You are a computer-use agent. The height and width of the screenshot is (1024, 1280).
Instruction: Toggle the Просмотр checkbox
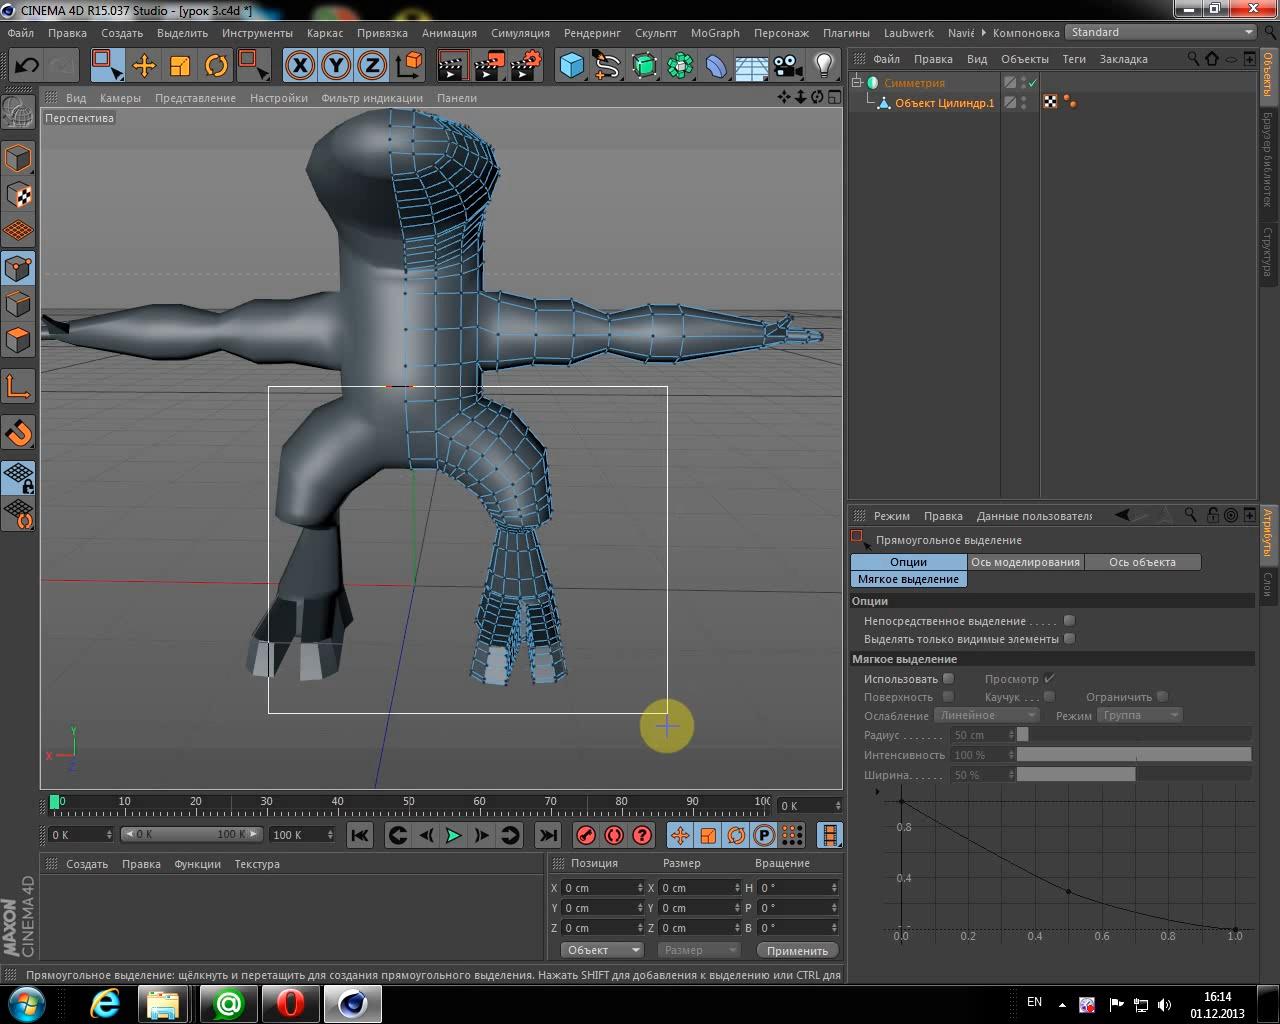tap(1049, 679)
